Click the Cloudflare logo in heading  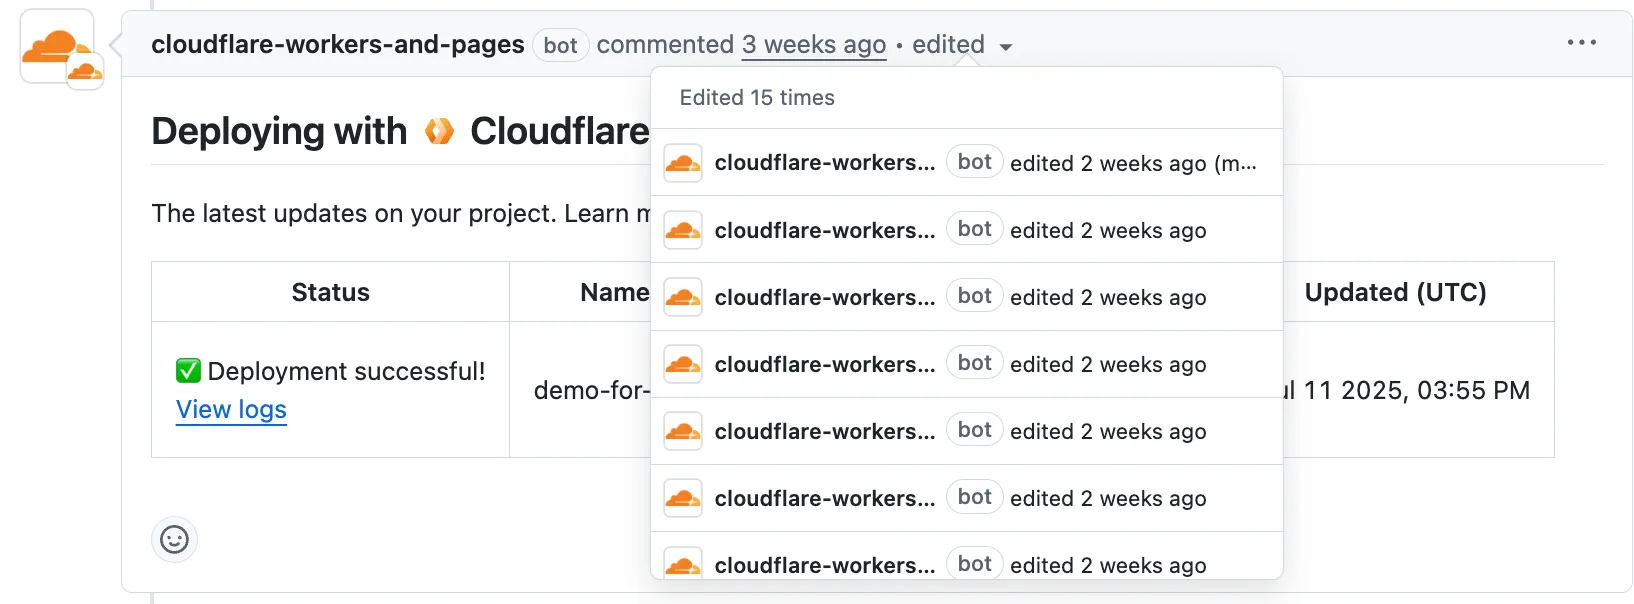[439, 131]
